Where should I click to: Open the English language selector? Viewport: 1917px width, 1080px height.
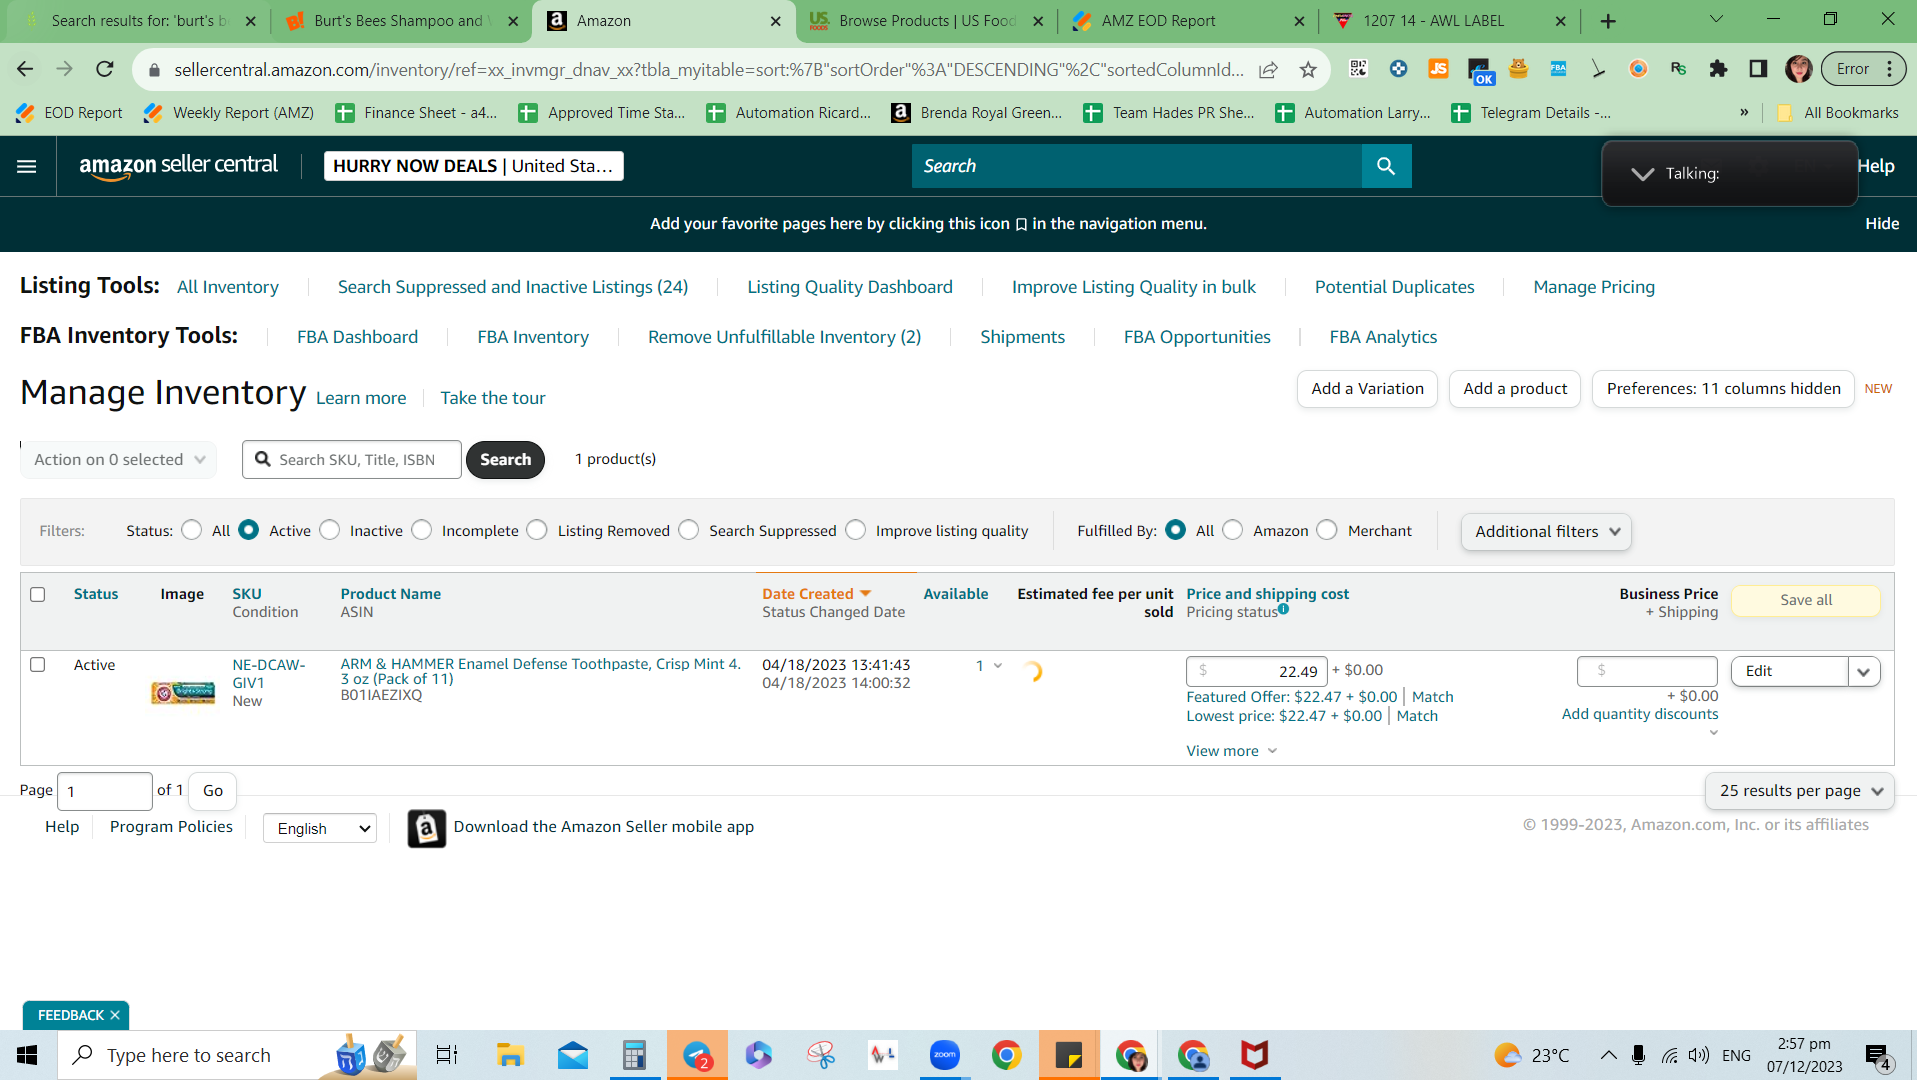tap(320, 828)
